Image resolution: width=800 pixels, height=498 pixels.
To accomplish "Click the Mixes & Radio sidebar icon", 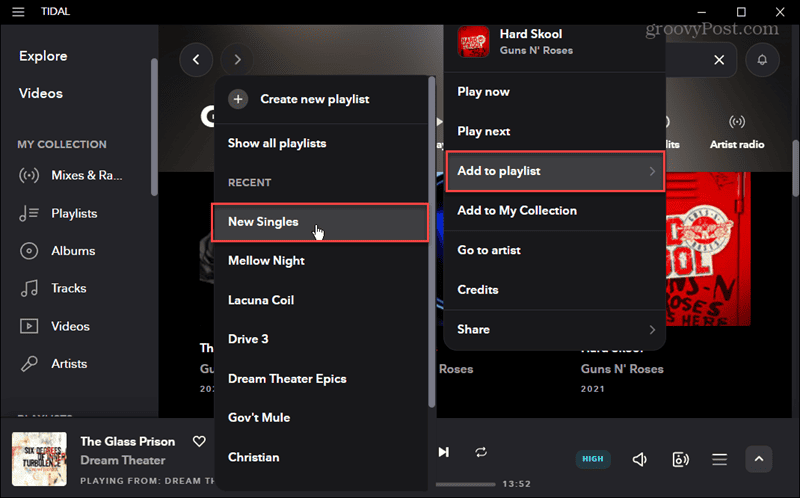I will (x=29, y=176).
